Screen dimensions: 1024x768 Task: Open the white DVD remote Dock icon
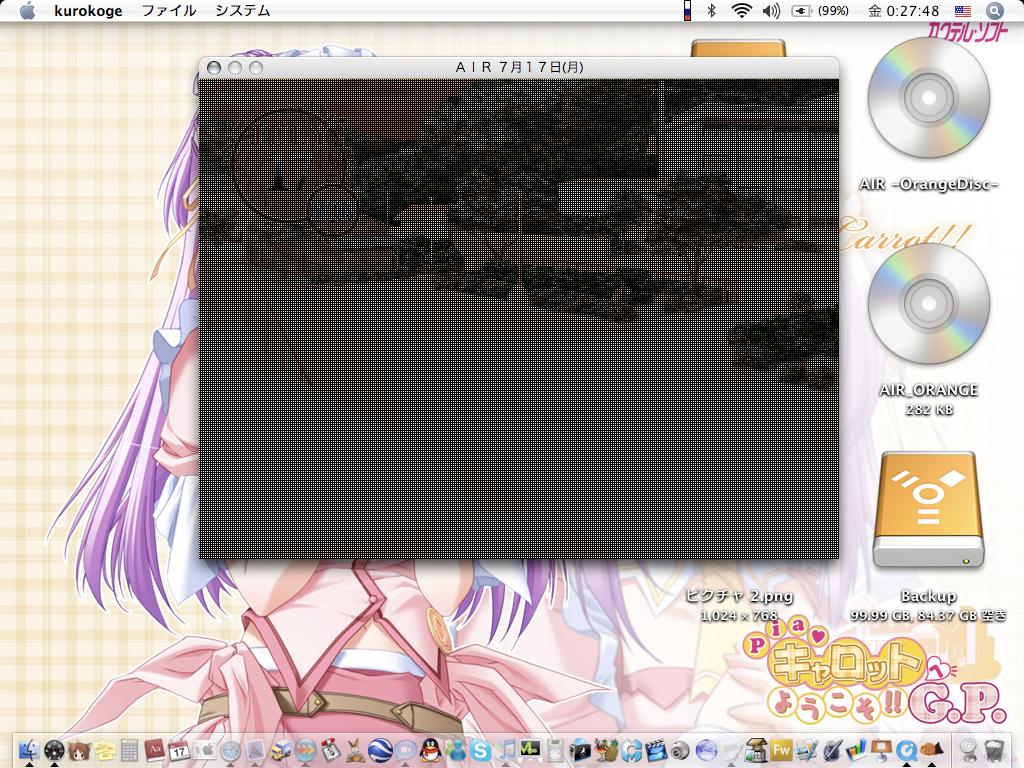(x=555, y=750)
